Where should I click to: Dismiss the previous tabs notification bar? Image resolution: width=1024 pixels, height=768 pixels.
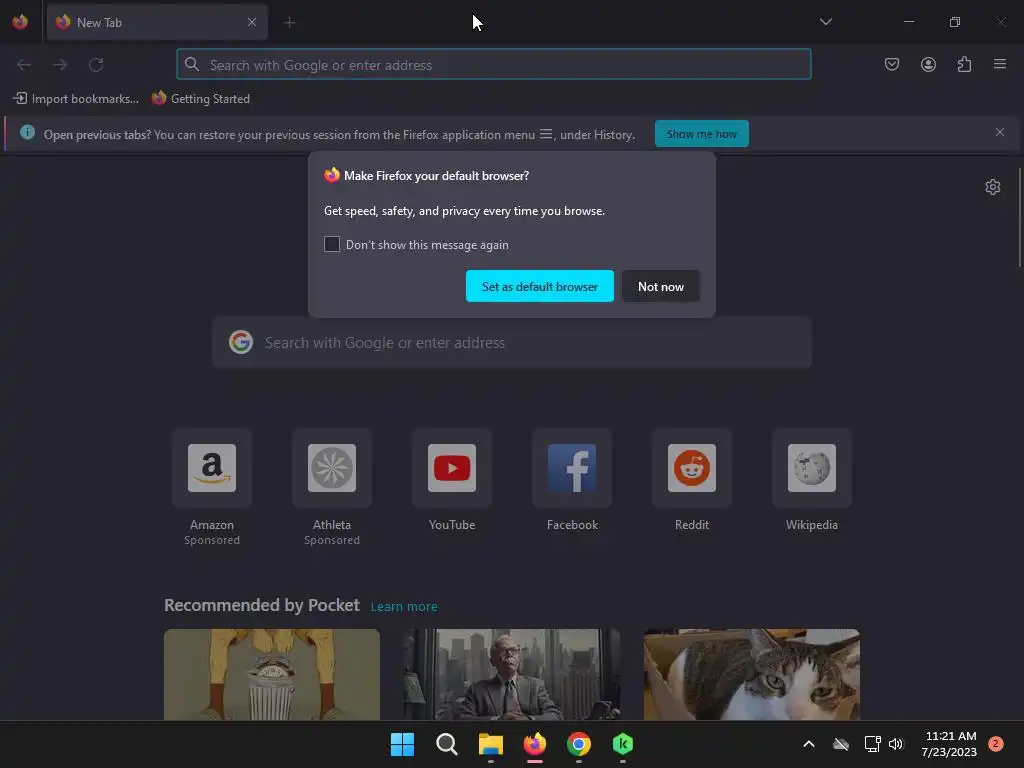[1000, 133]
